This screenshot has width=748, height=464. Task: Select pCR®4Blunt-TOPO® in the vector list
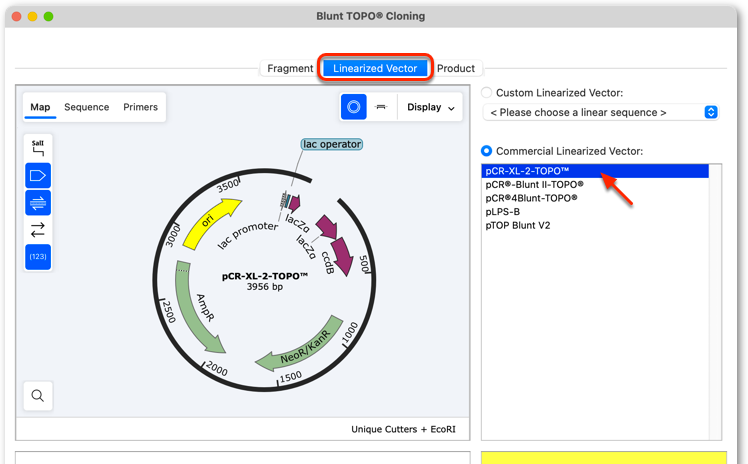[595, 198]
